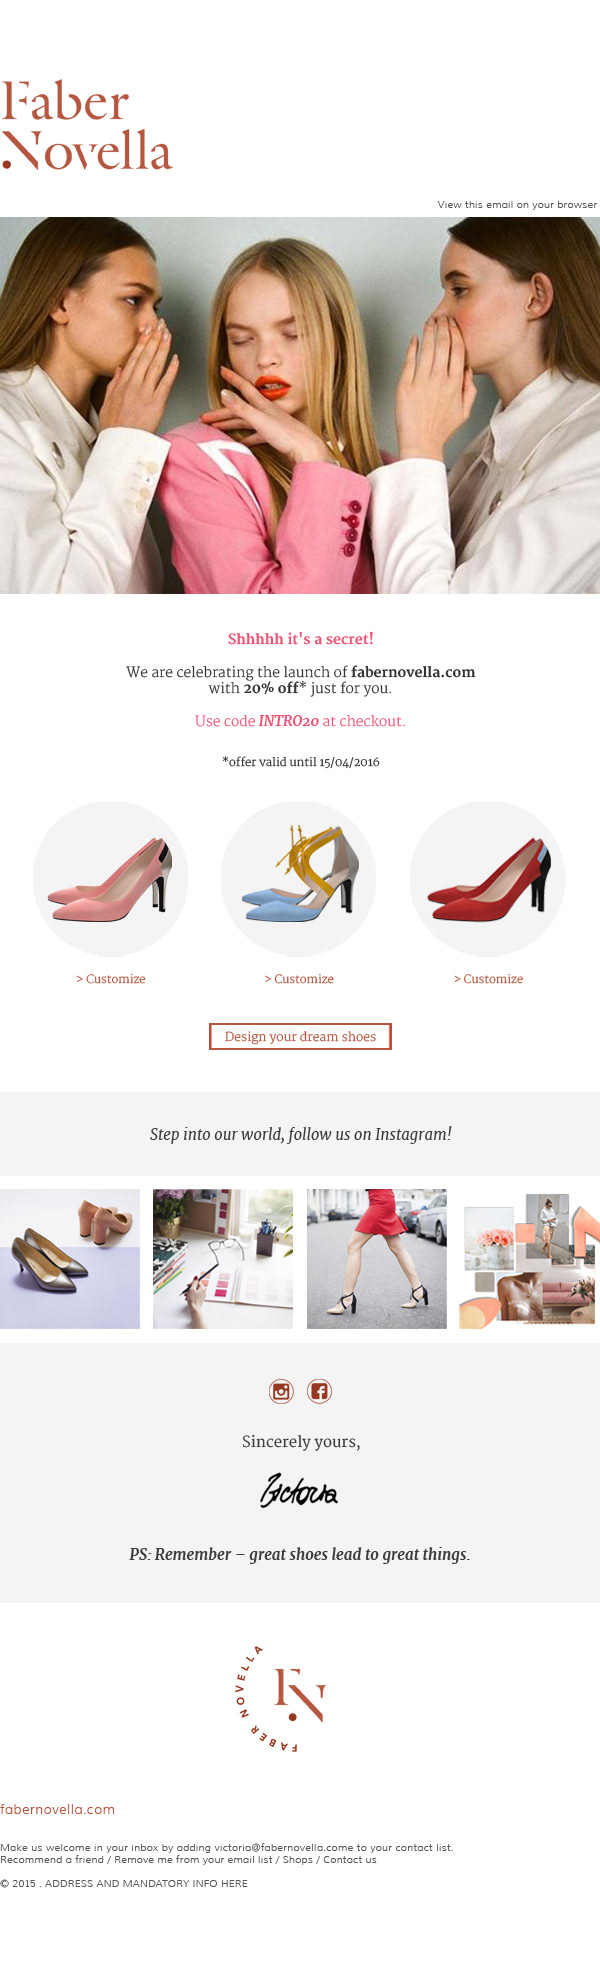Screen dimensions: 600x1967
Task: Select the red pump shoe image
Action: 488,879
